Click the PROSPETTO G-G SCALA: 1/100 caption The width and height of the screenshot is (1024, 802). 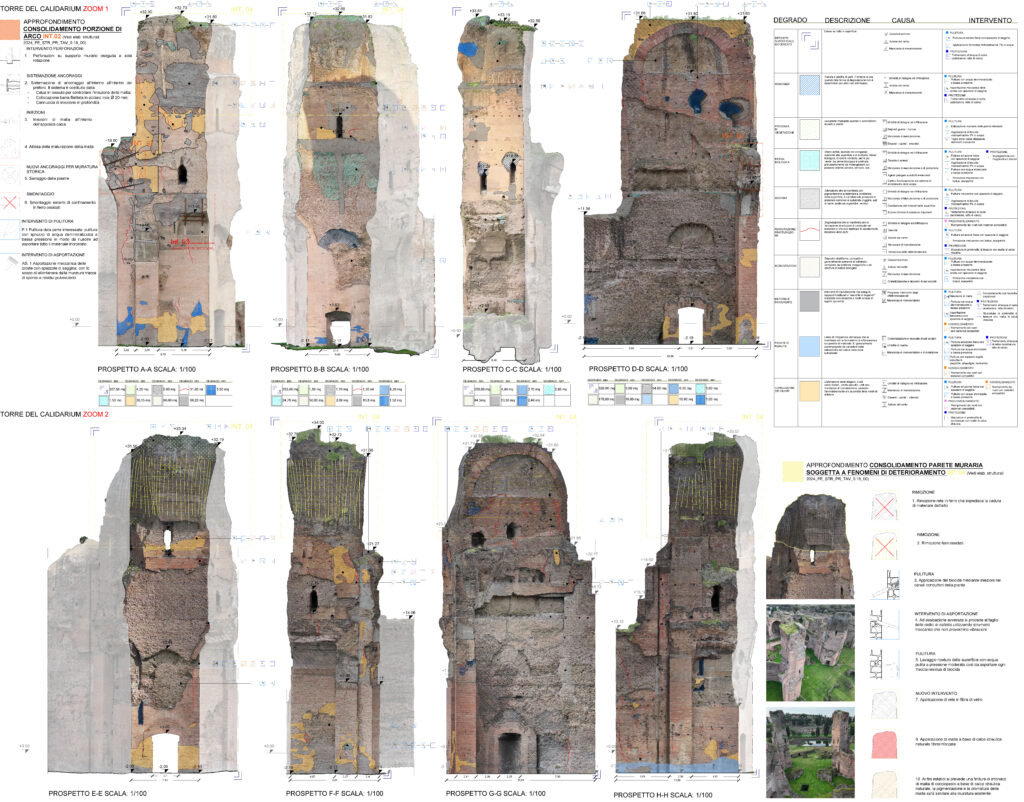pyautogui.click(x=493, y=793)
